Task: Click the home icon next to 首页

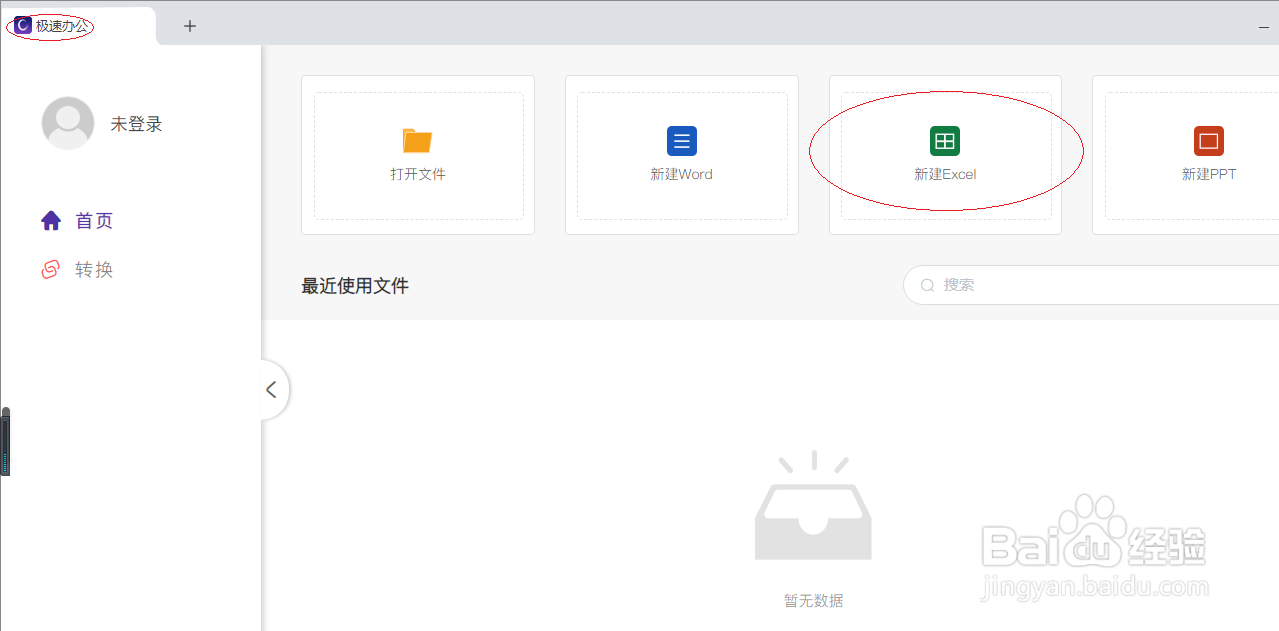Action: pyautogui.click(x=51, y=220)
